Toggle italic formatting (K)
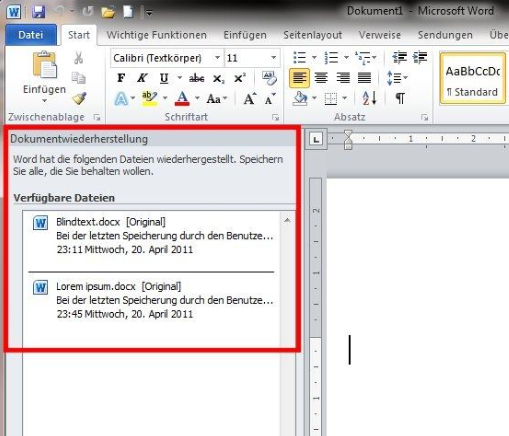 pyautogui.click(x=142, y=78)
